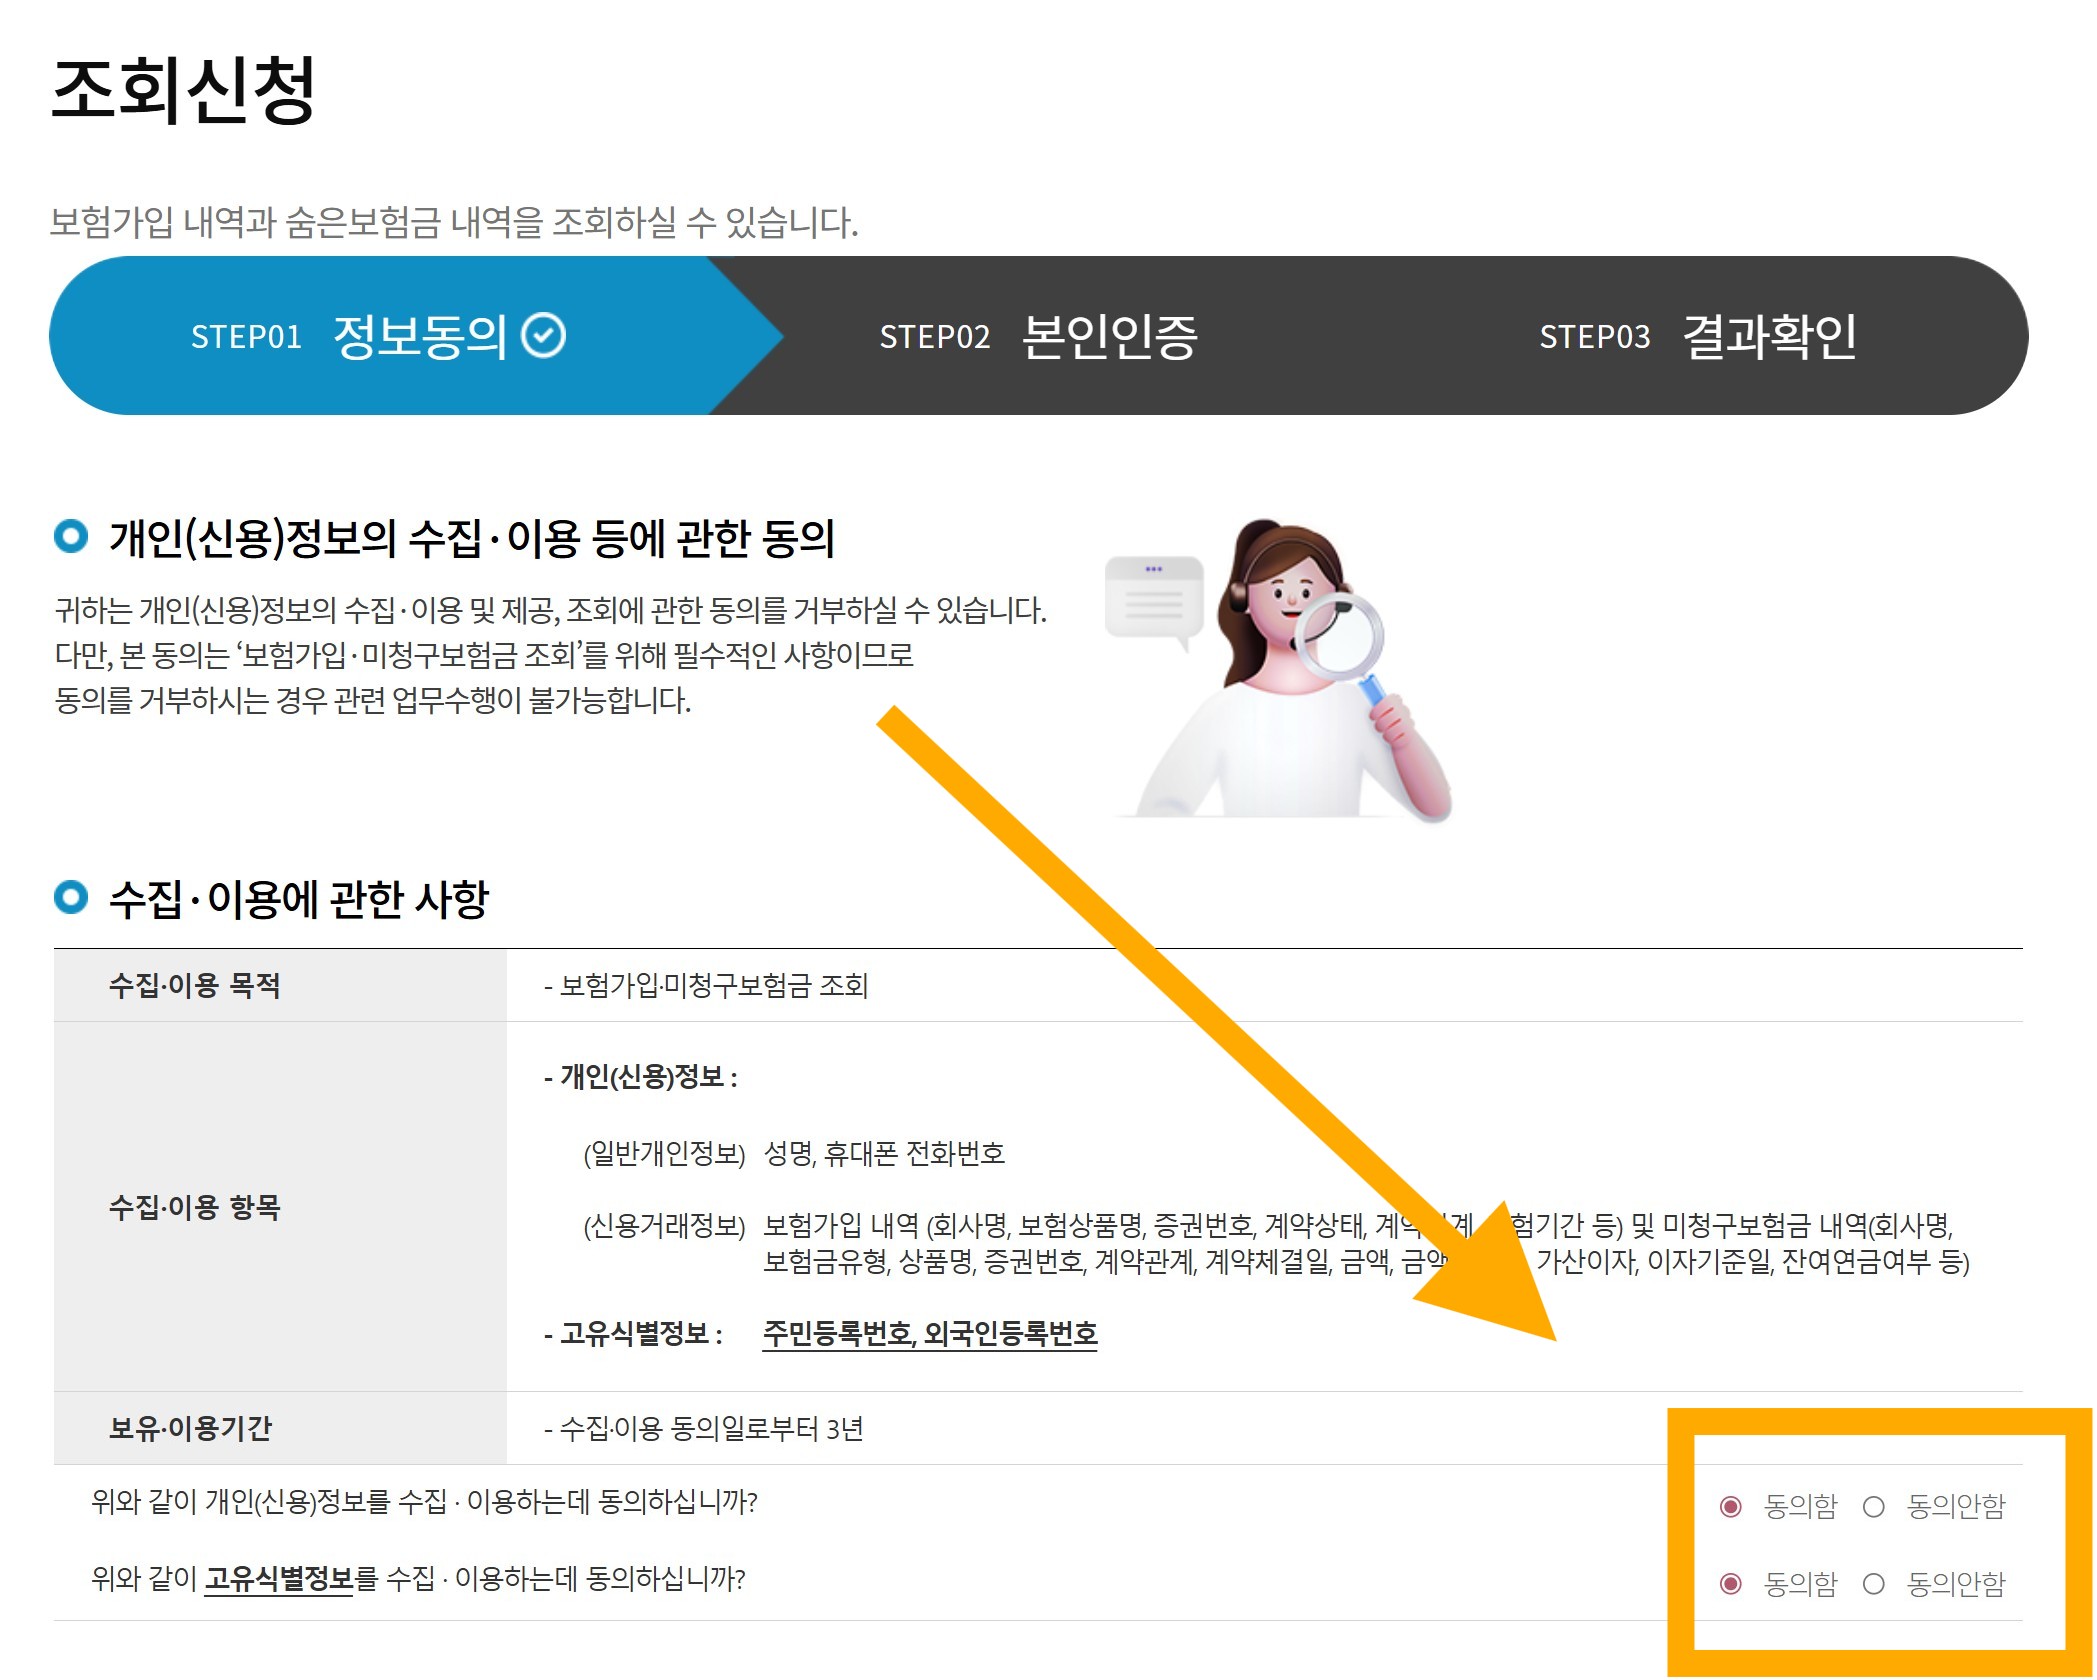
Task: Click the 조회신청 page heading
Action: click(183, 90)
